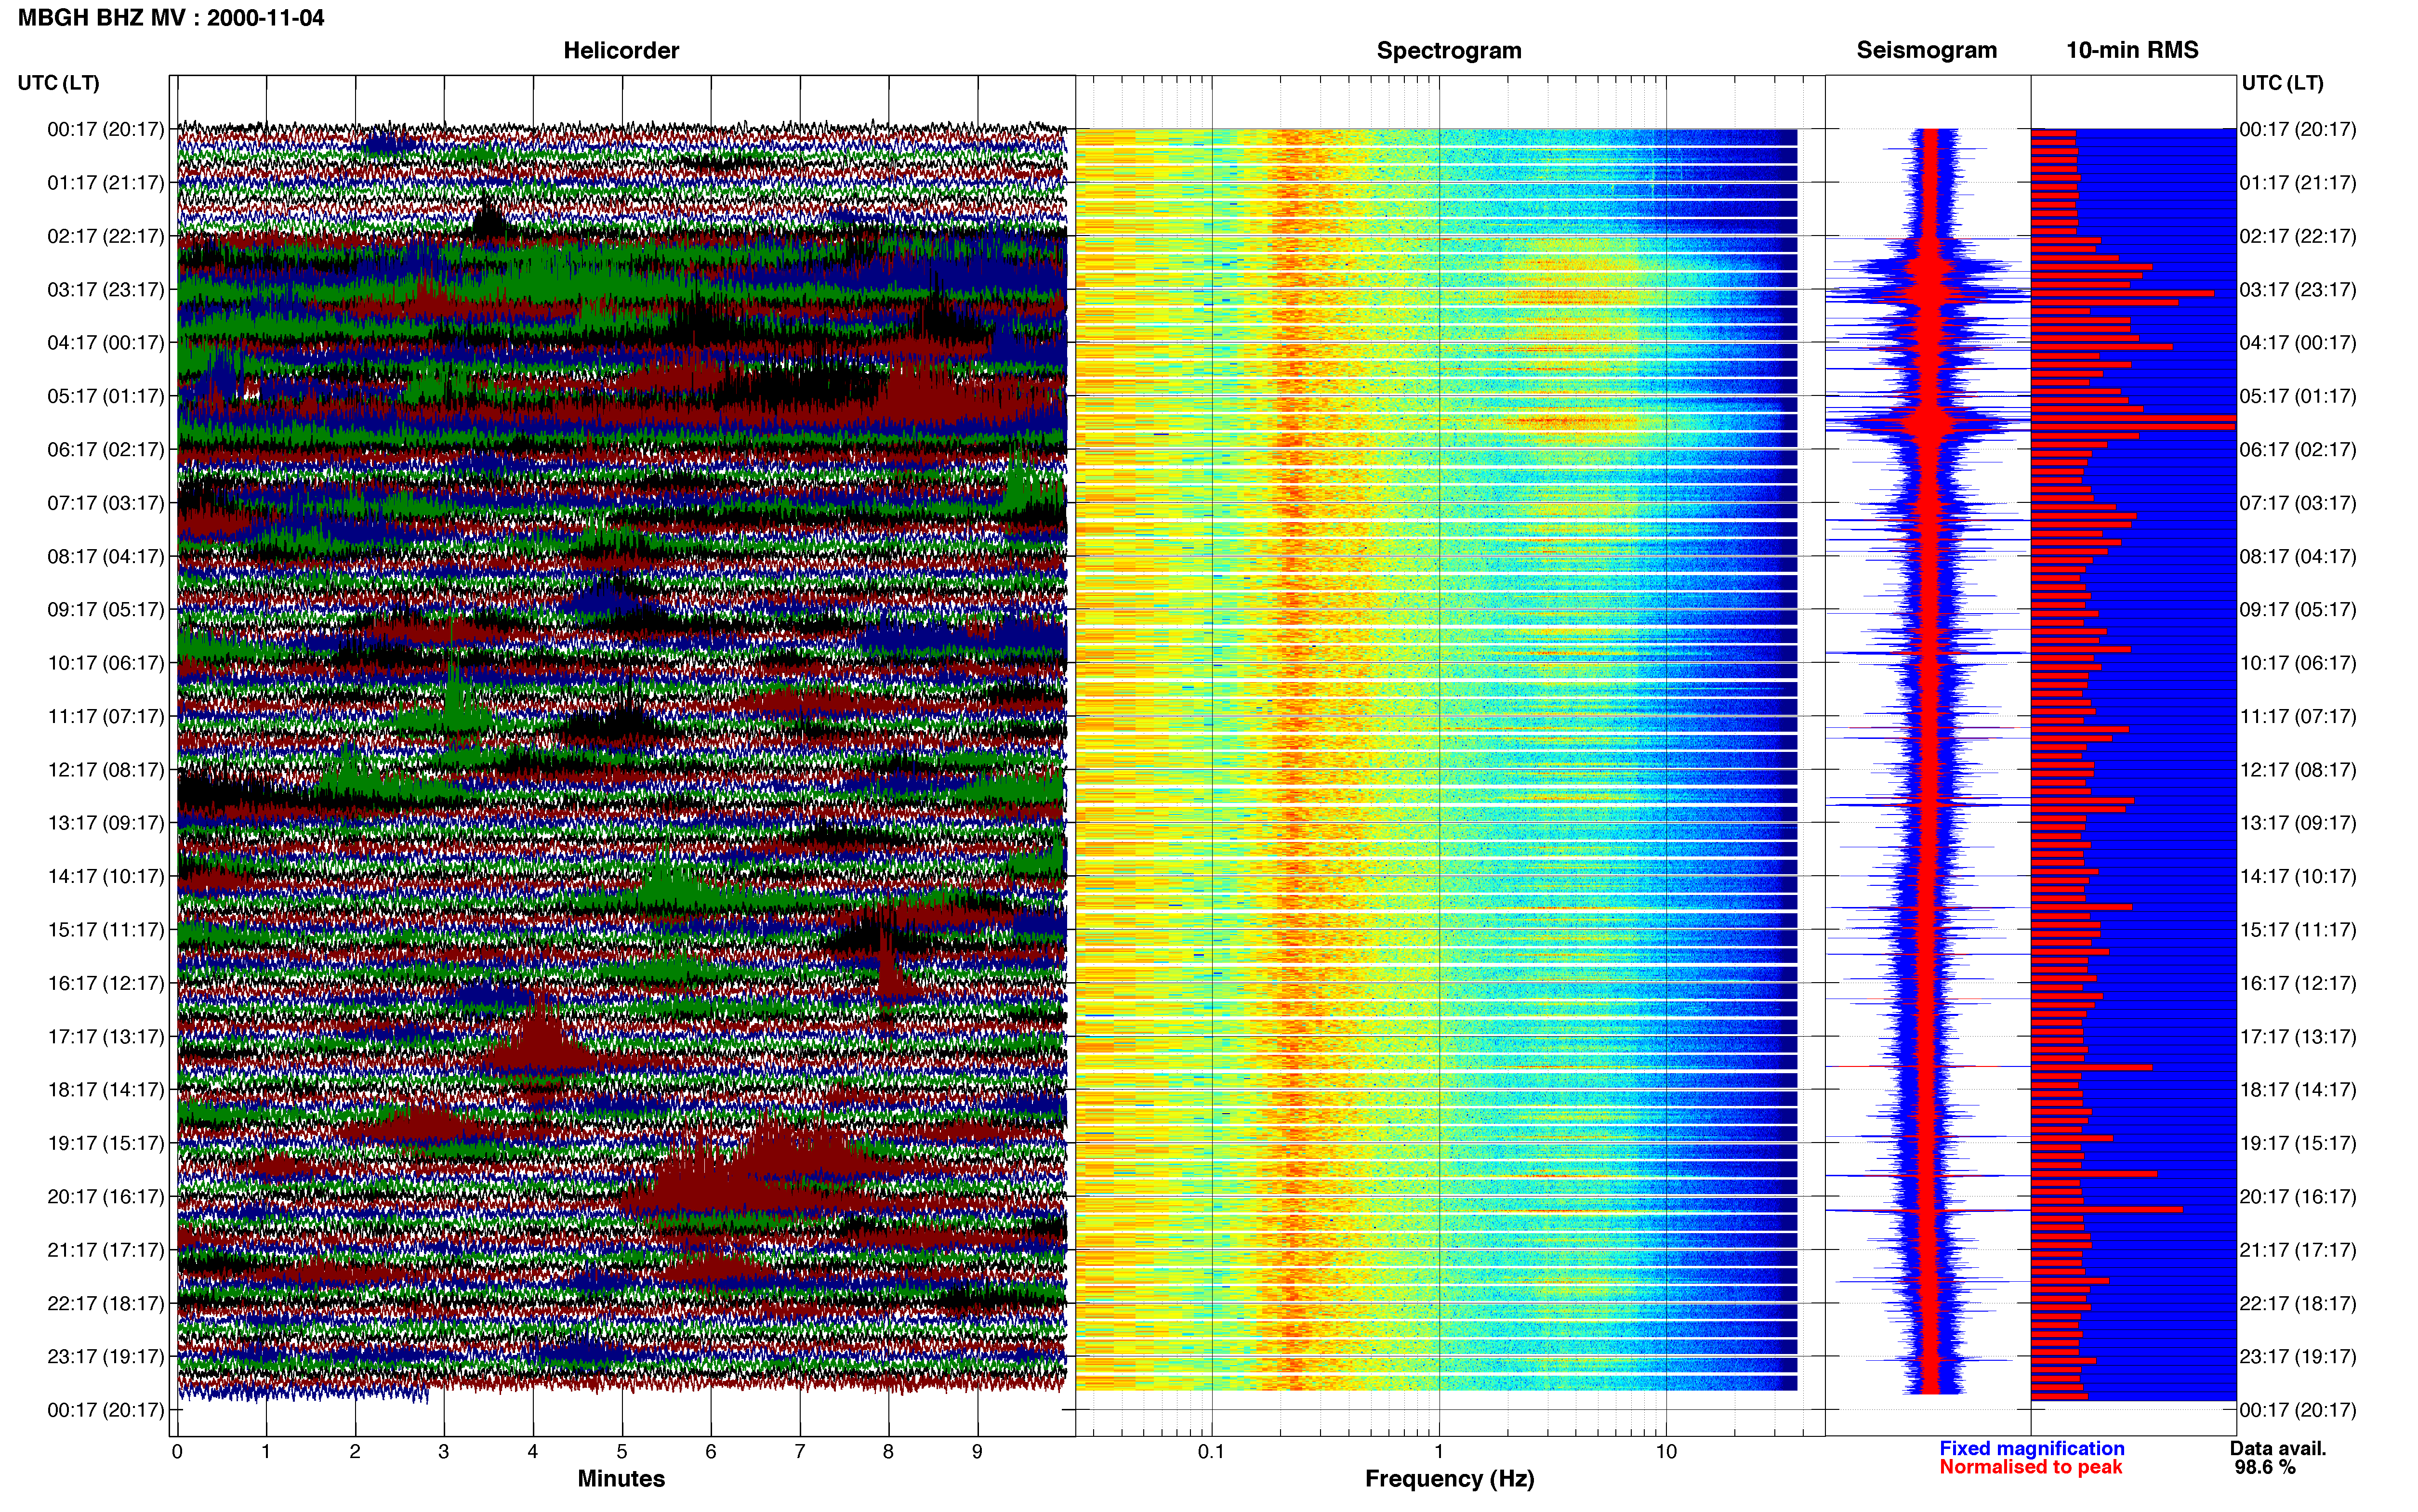Click right time label 08:17 (04:17)

click(2298, 556)
